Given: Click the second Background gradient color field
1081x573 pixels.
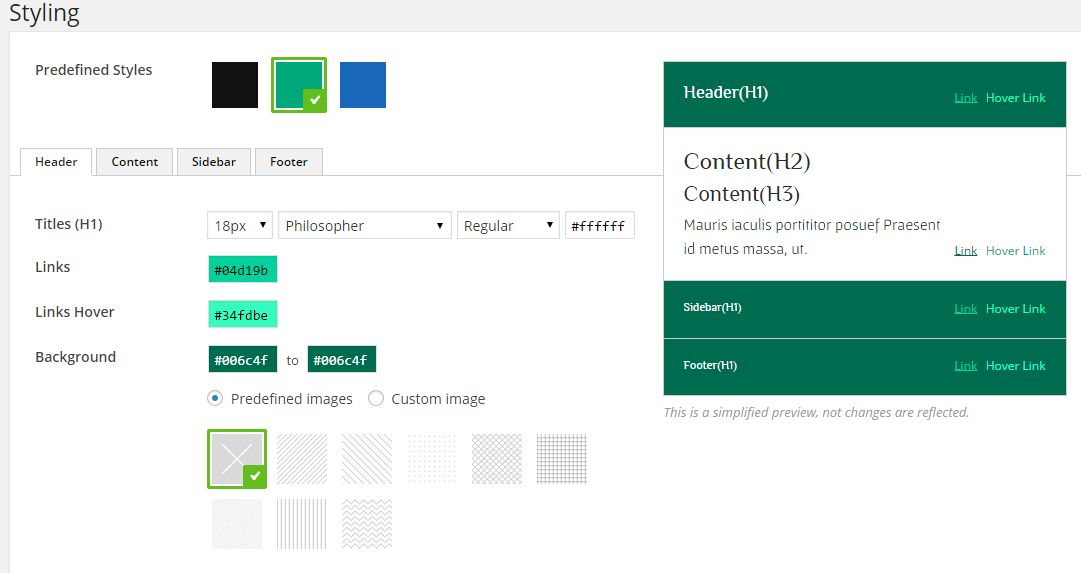Looking at the screenshot, I should [341, 359].
